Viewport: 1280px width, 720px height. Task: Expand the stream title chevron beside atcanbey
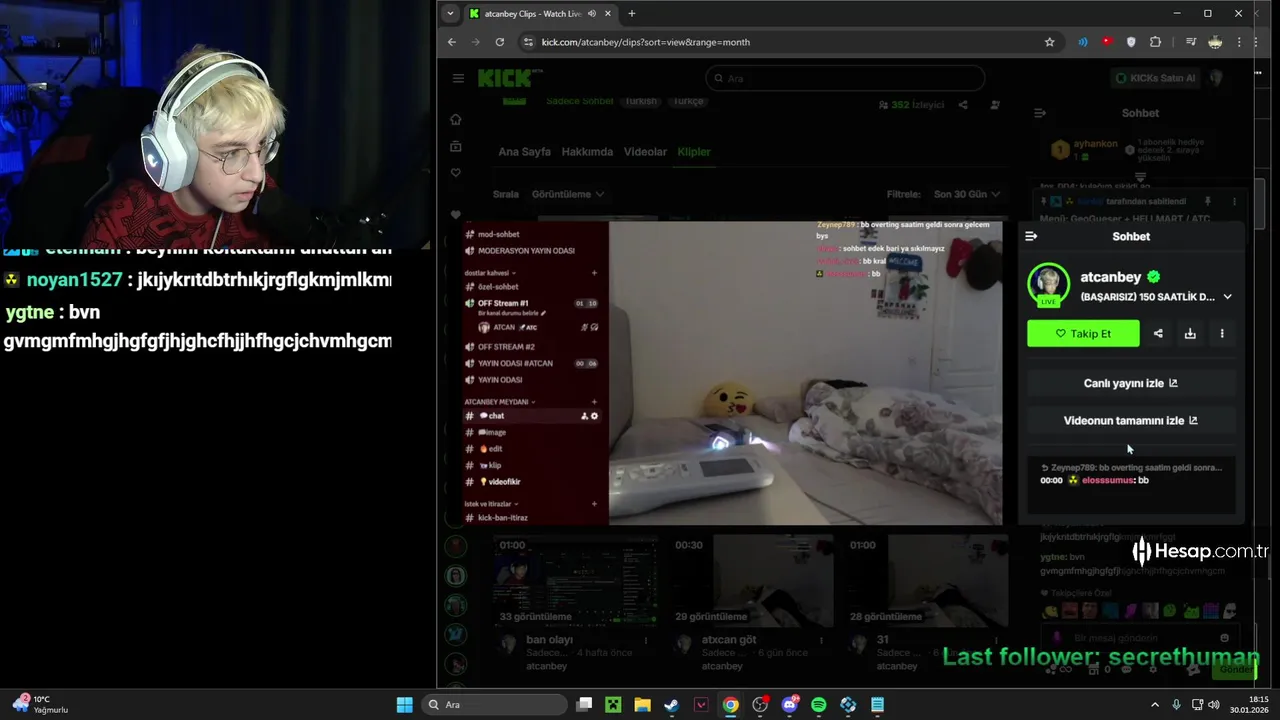(1227, 297)
